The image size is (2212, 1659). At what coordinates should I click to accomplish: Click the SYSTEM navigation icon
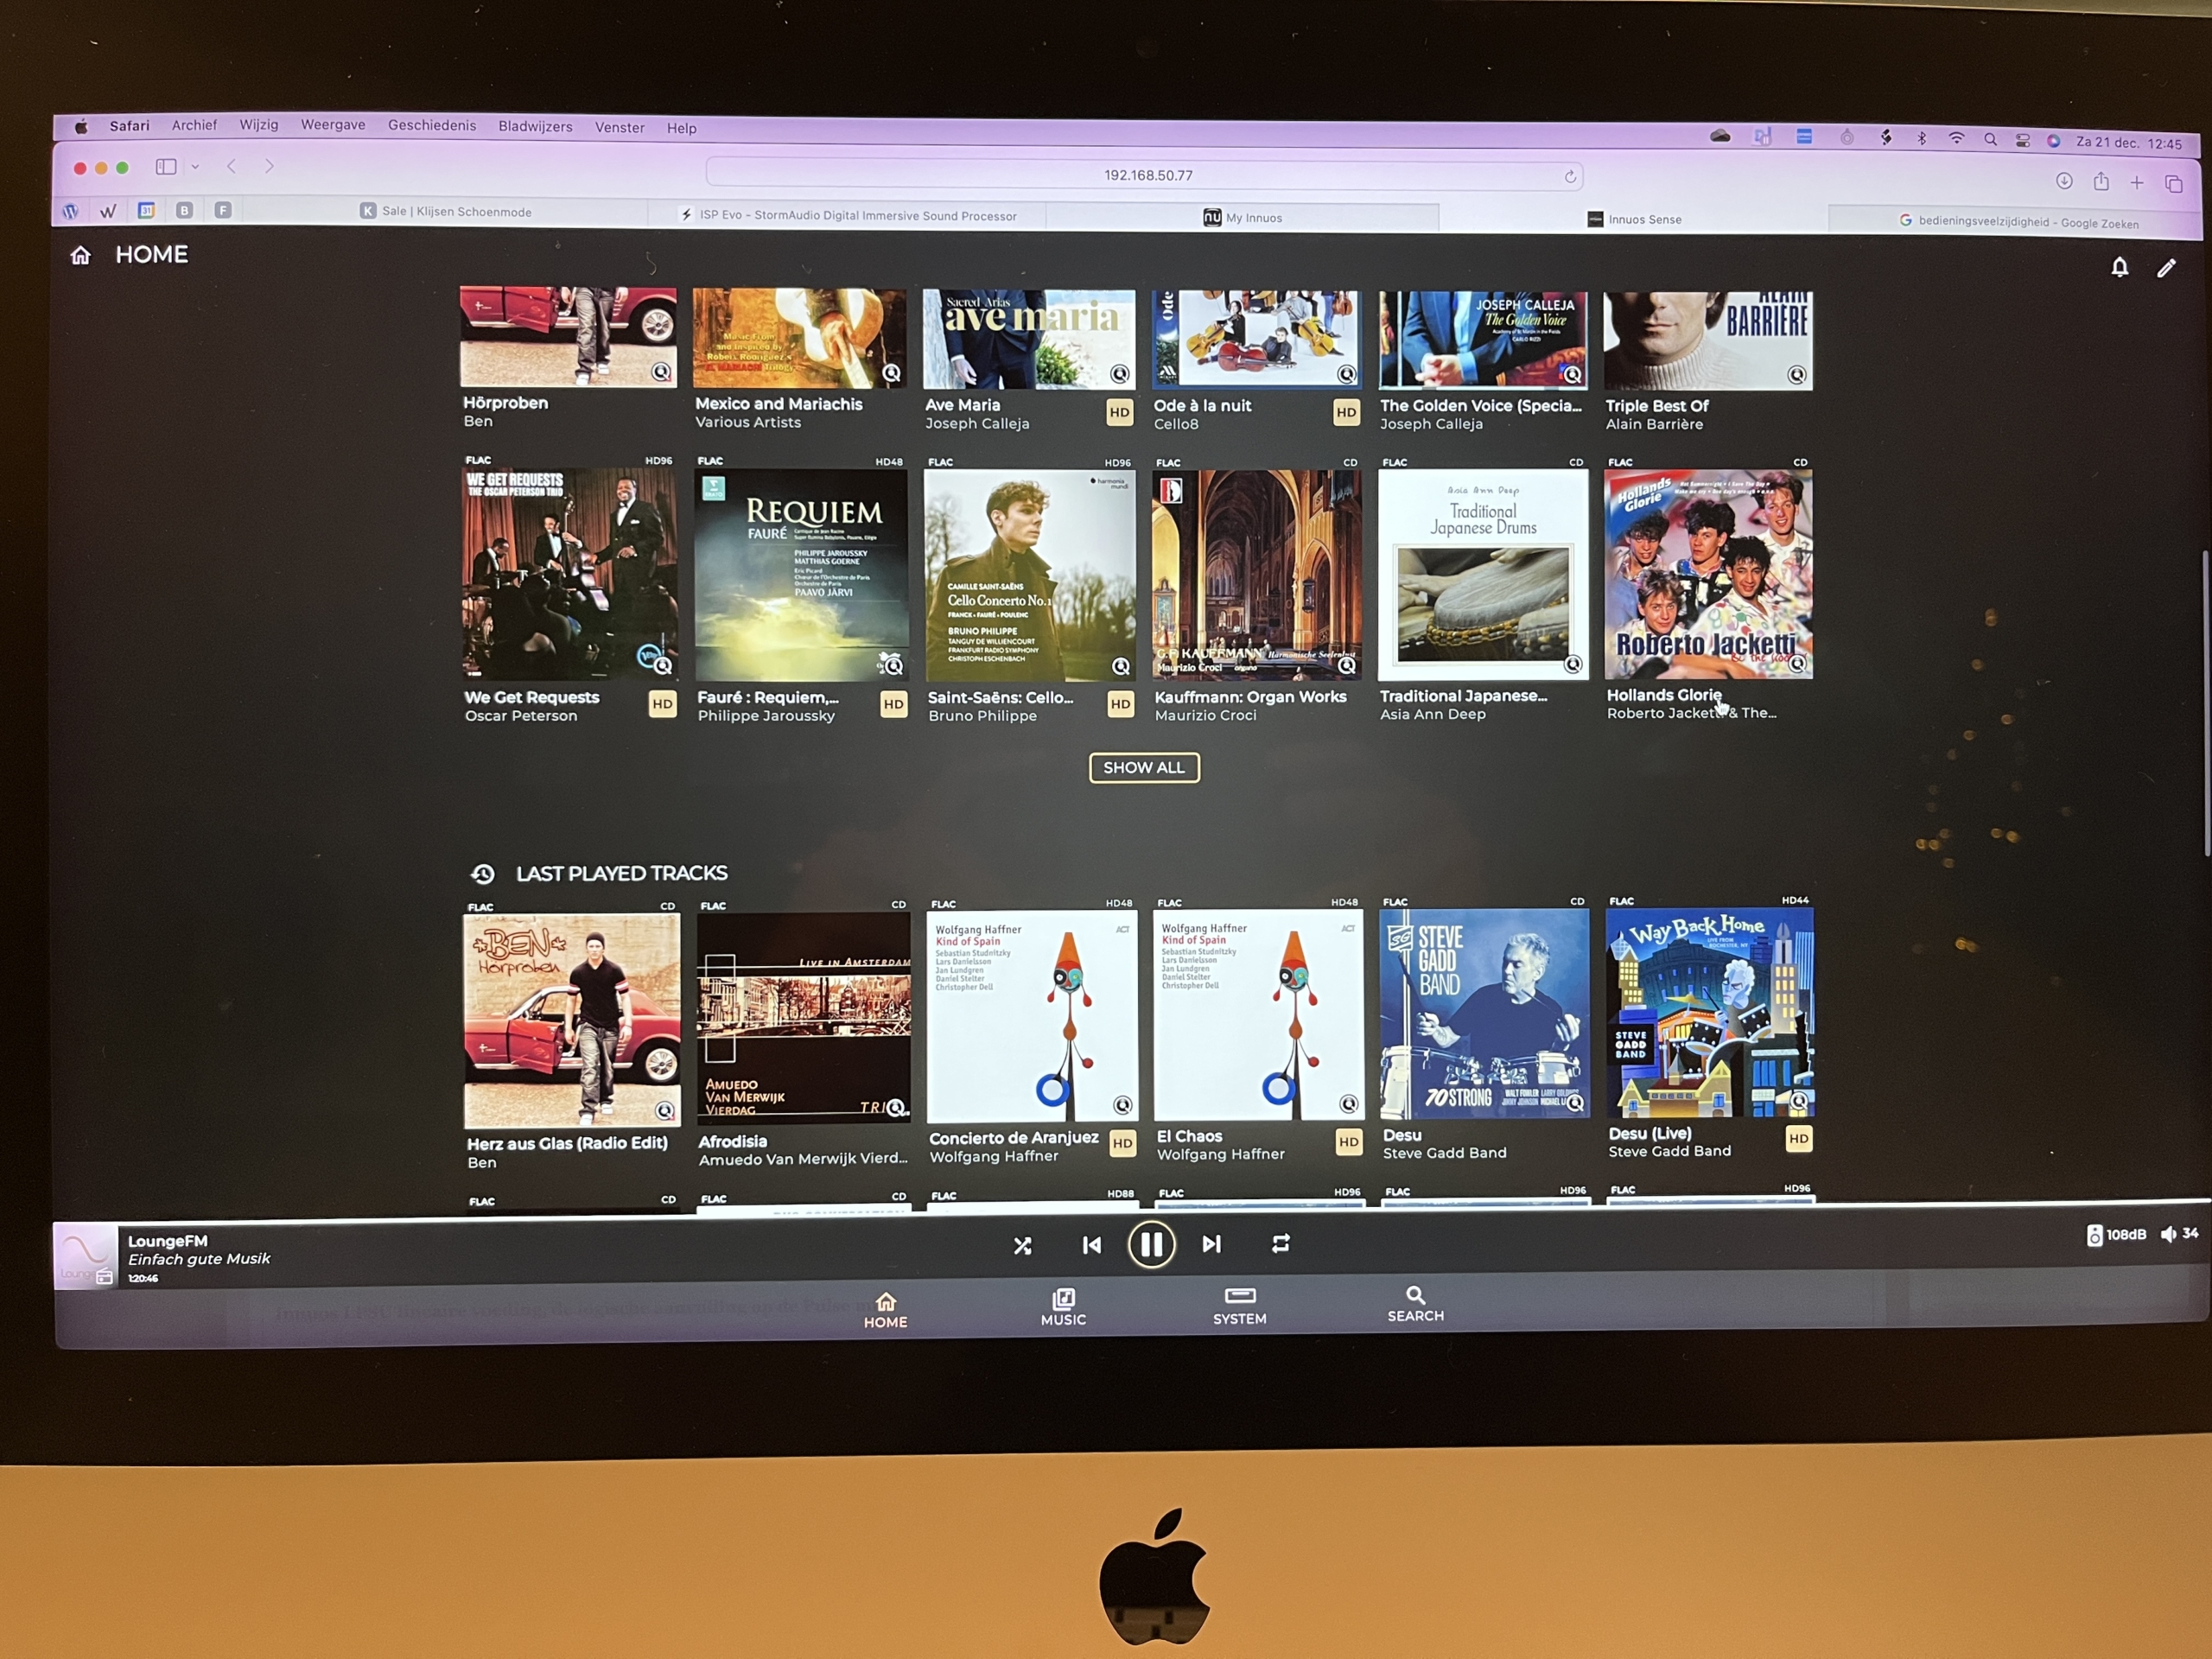(1240, 1304)
